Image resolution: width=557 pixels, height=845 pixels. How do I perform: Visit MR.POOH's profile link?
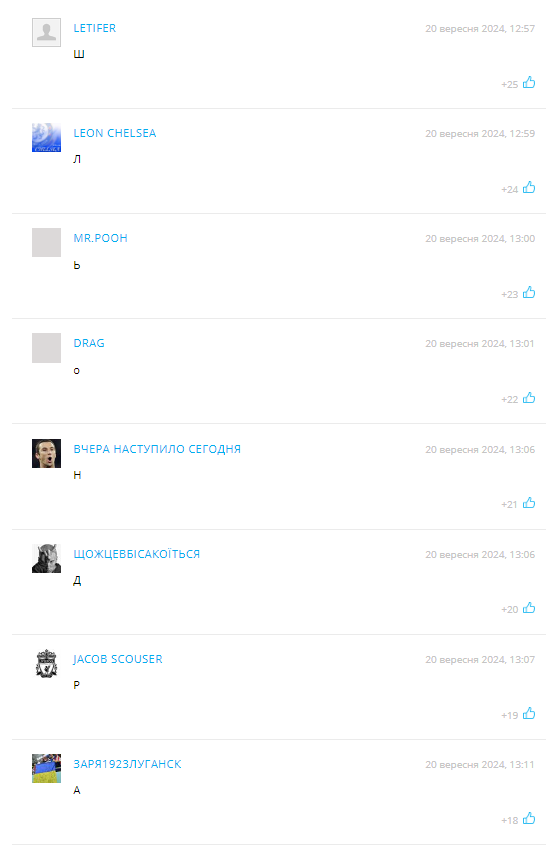click(x=101, y=238)
